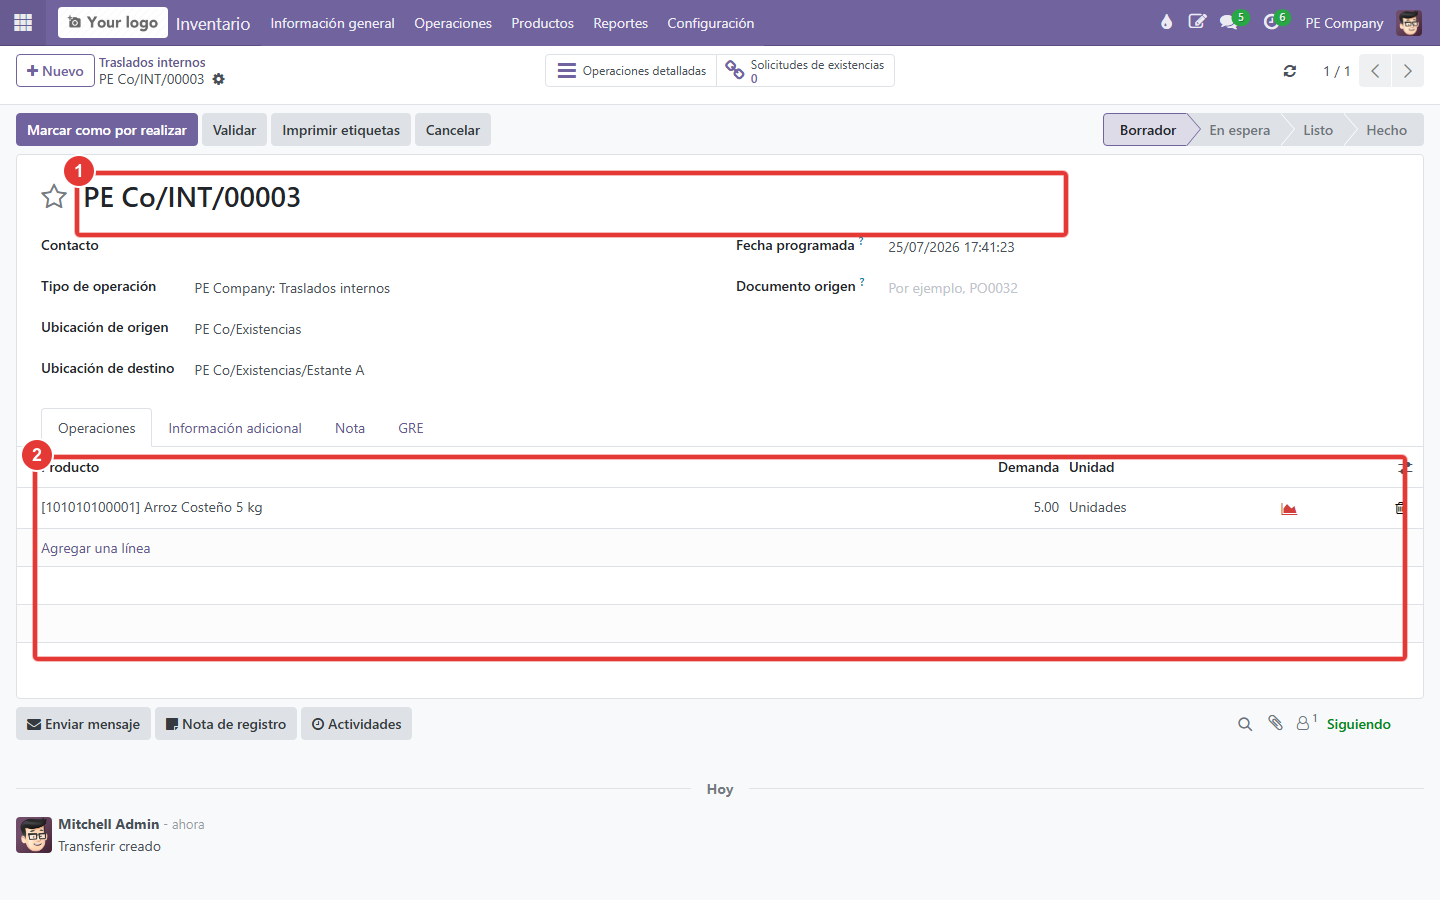
Task: Open the gear actions menu beside breadcrumb
Action: tap(219, 79)
